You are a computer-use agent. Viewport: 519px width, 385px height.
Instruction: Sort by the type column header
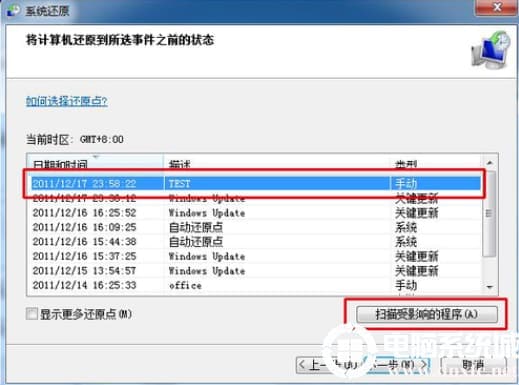436,162
